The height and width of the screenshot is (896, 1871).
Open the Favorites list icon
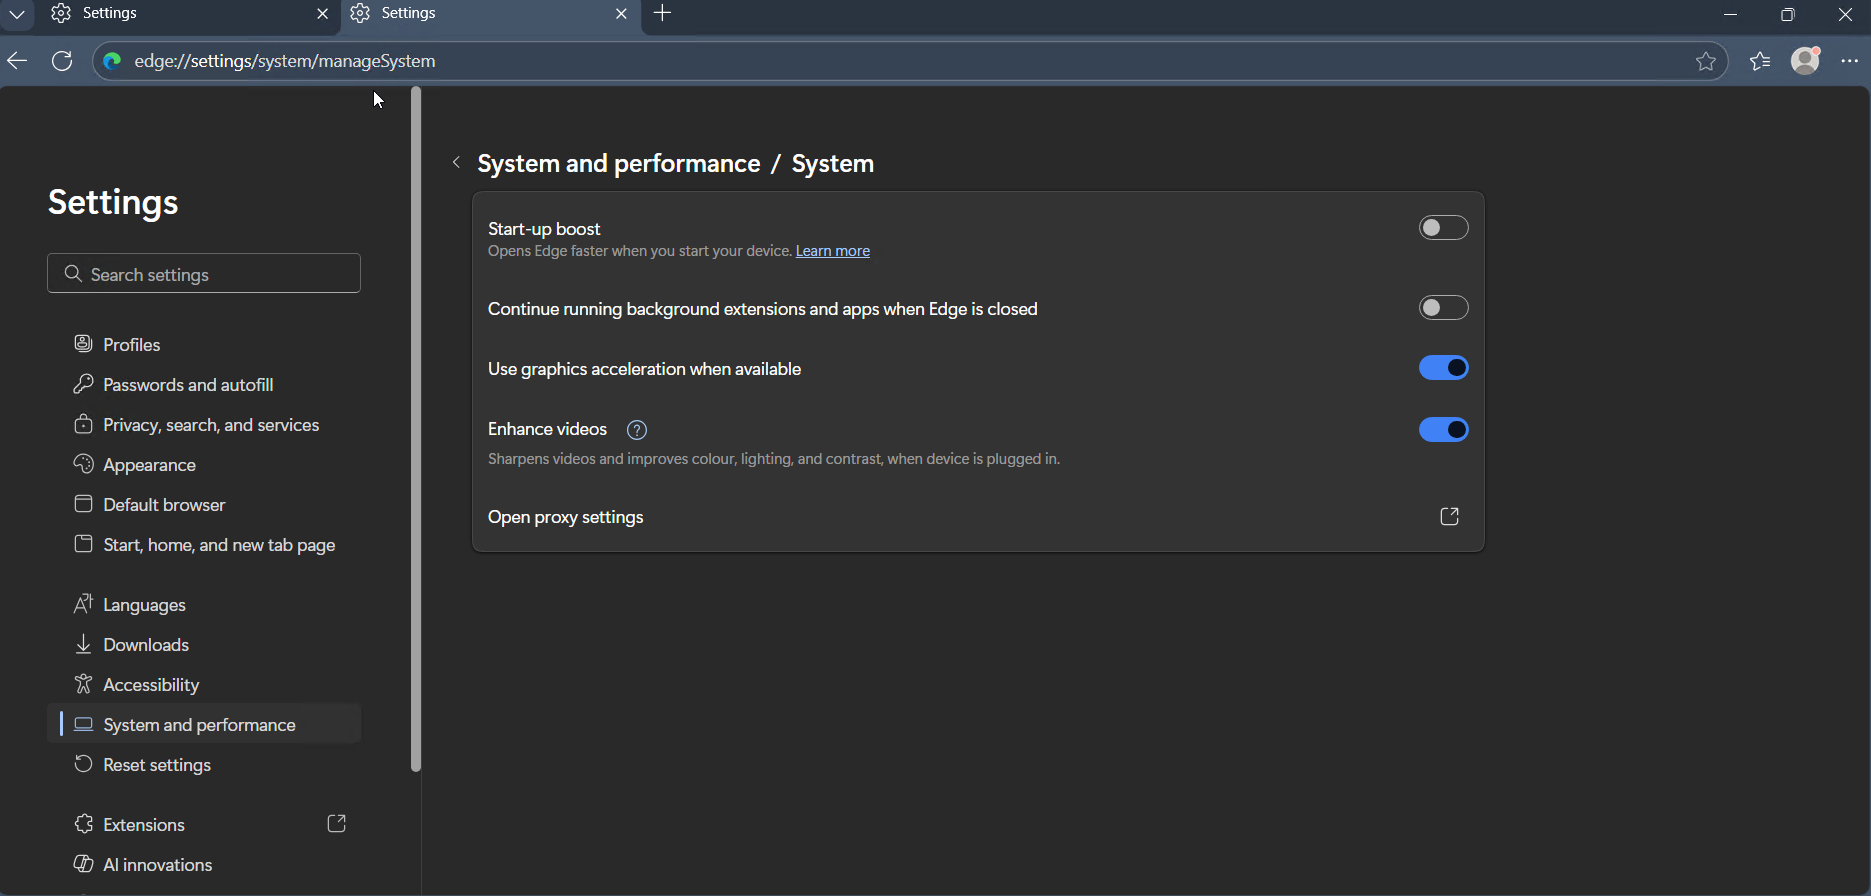click(x=1760, y=62)
